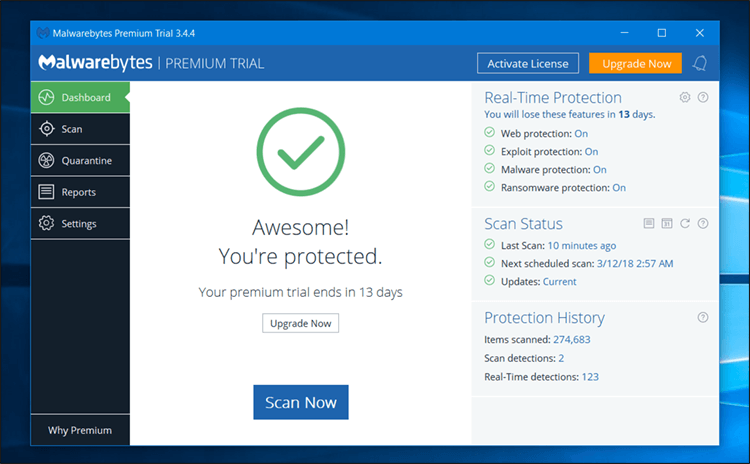Start a scan with Scan Now
750x464 pixels.
pos(301,402)
